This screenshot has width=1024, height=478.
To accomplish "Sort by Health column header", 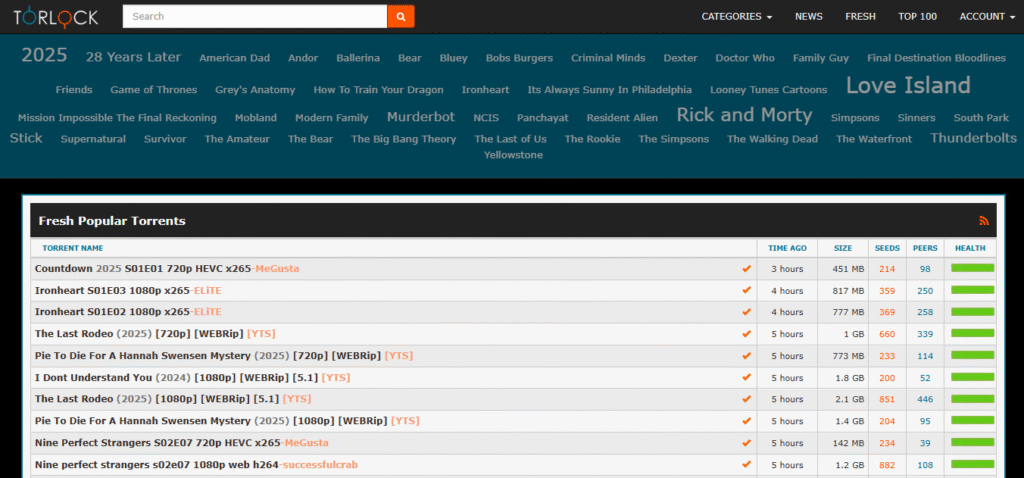I will pyautogui.click(x=970, y=248).
